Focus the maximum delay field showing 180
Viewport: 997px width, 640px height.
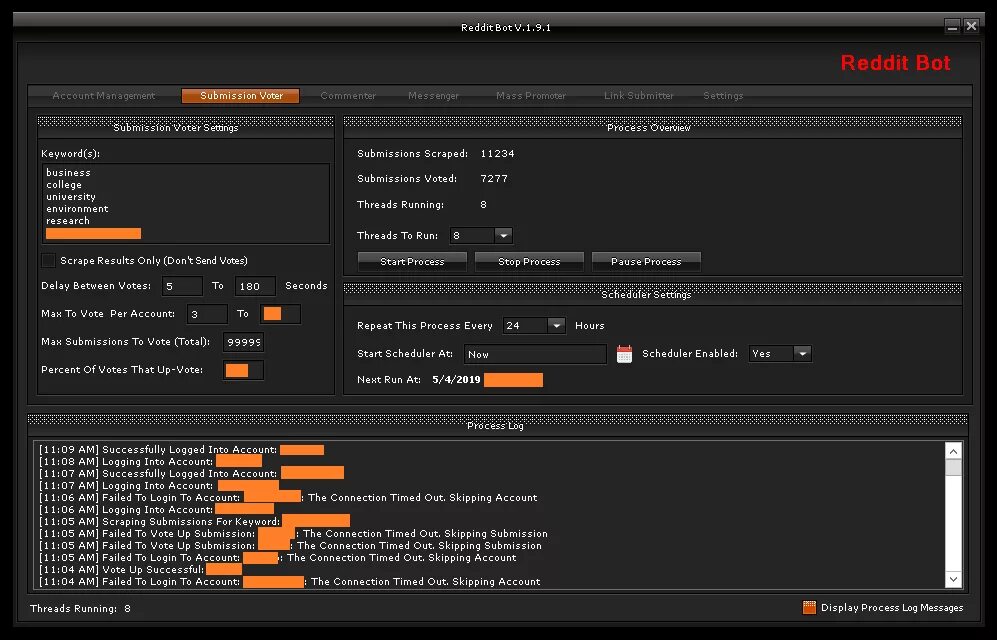click(255, 286)
